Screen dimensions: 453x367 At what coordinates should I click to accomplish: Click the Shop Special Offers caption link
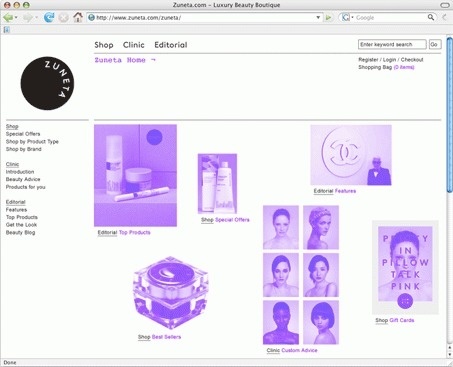(225, 220)
